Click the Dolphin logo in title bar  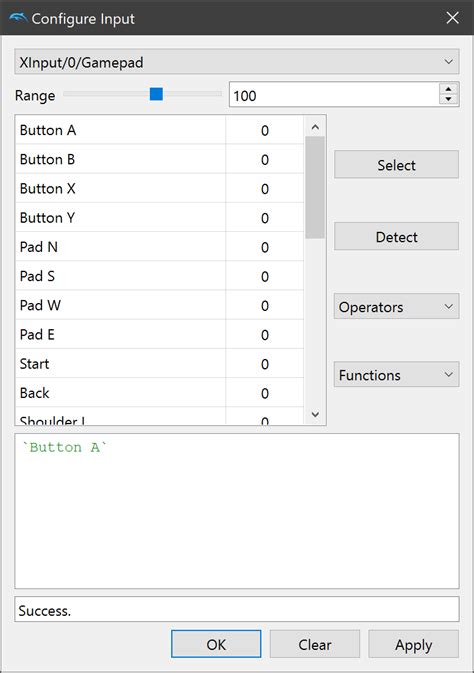18,18
